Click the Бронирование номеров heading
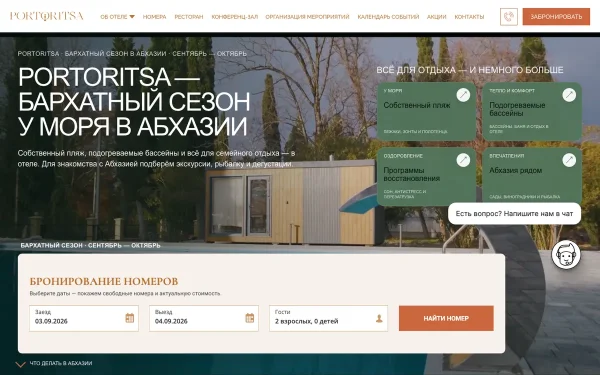Image resolution: width=600 pixels, height=375 pixels. 104,281
